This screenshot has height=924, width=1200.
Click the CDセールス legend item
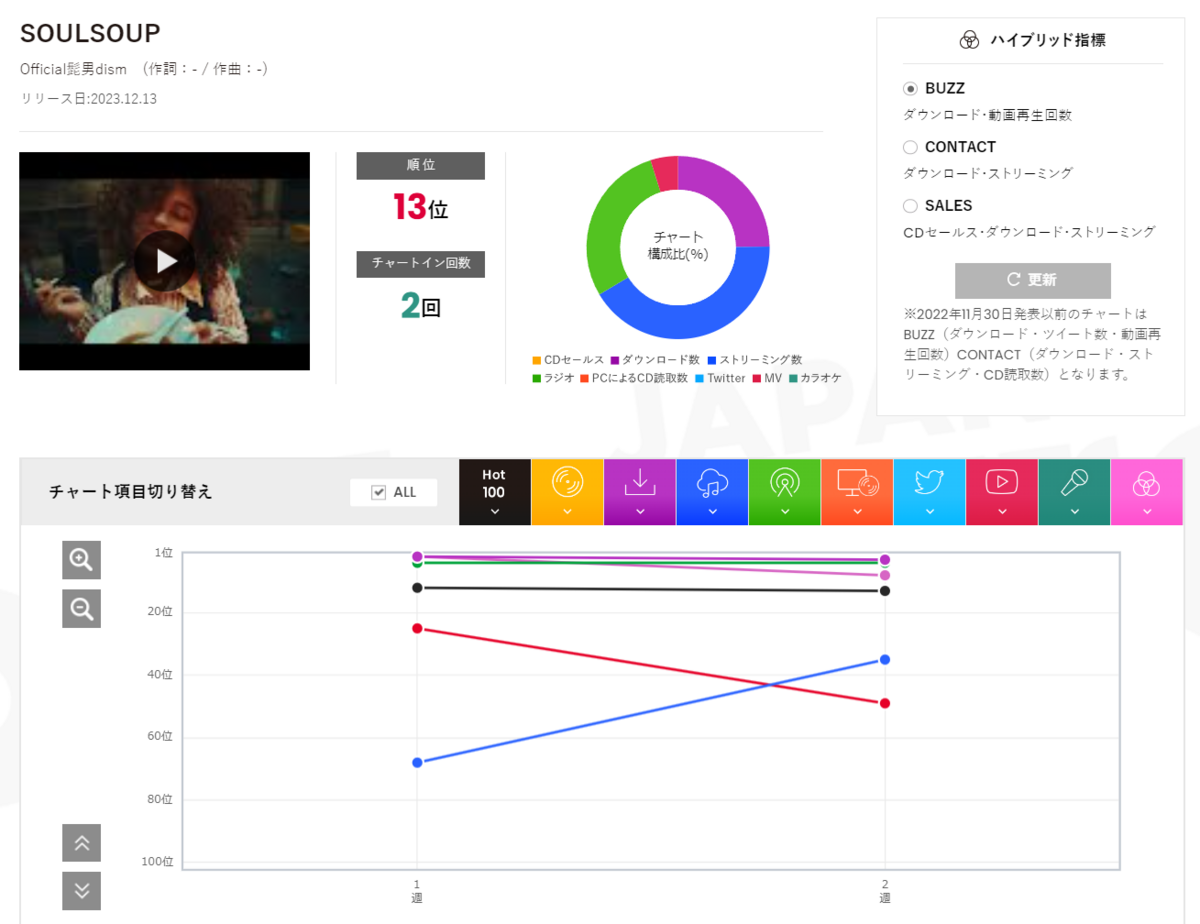pyautogui.click(x=568, y=360)
